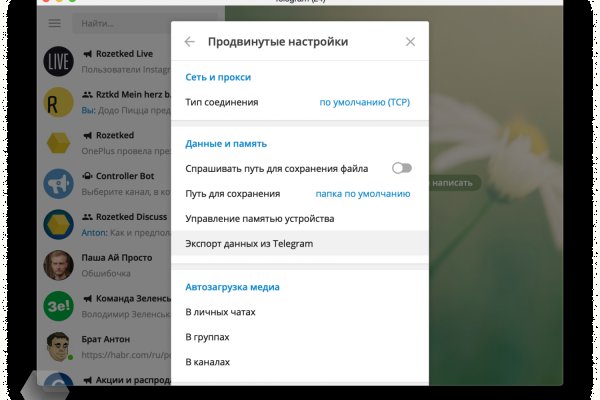This screenshot has width=600, height=400.
Task: Expand В группах autoload settings
Action: coord(208,337)
